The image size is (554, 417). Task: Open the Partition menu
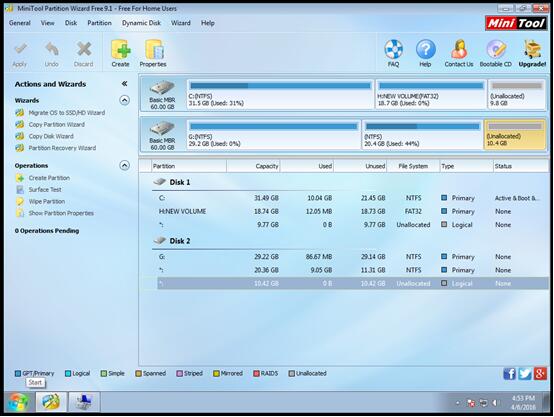pos(99,23)
